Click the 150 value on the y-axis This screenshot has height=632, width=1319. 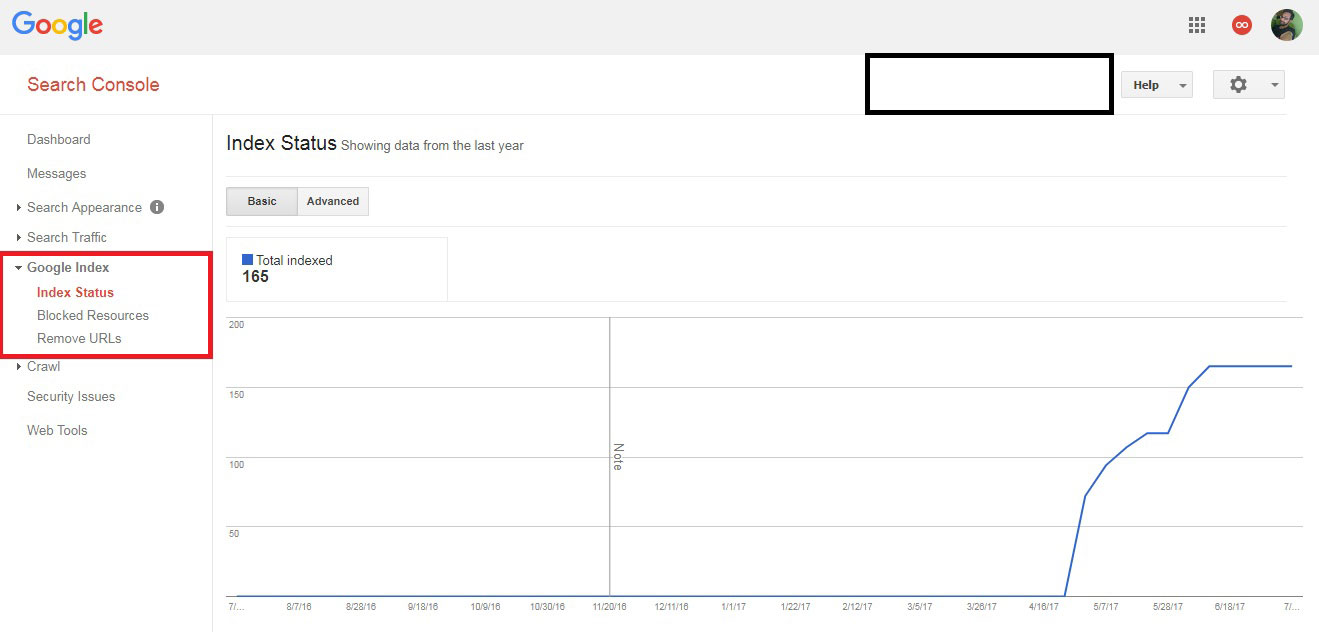237,394
